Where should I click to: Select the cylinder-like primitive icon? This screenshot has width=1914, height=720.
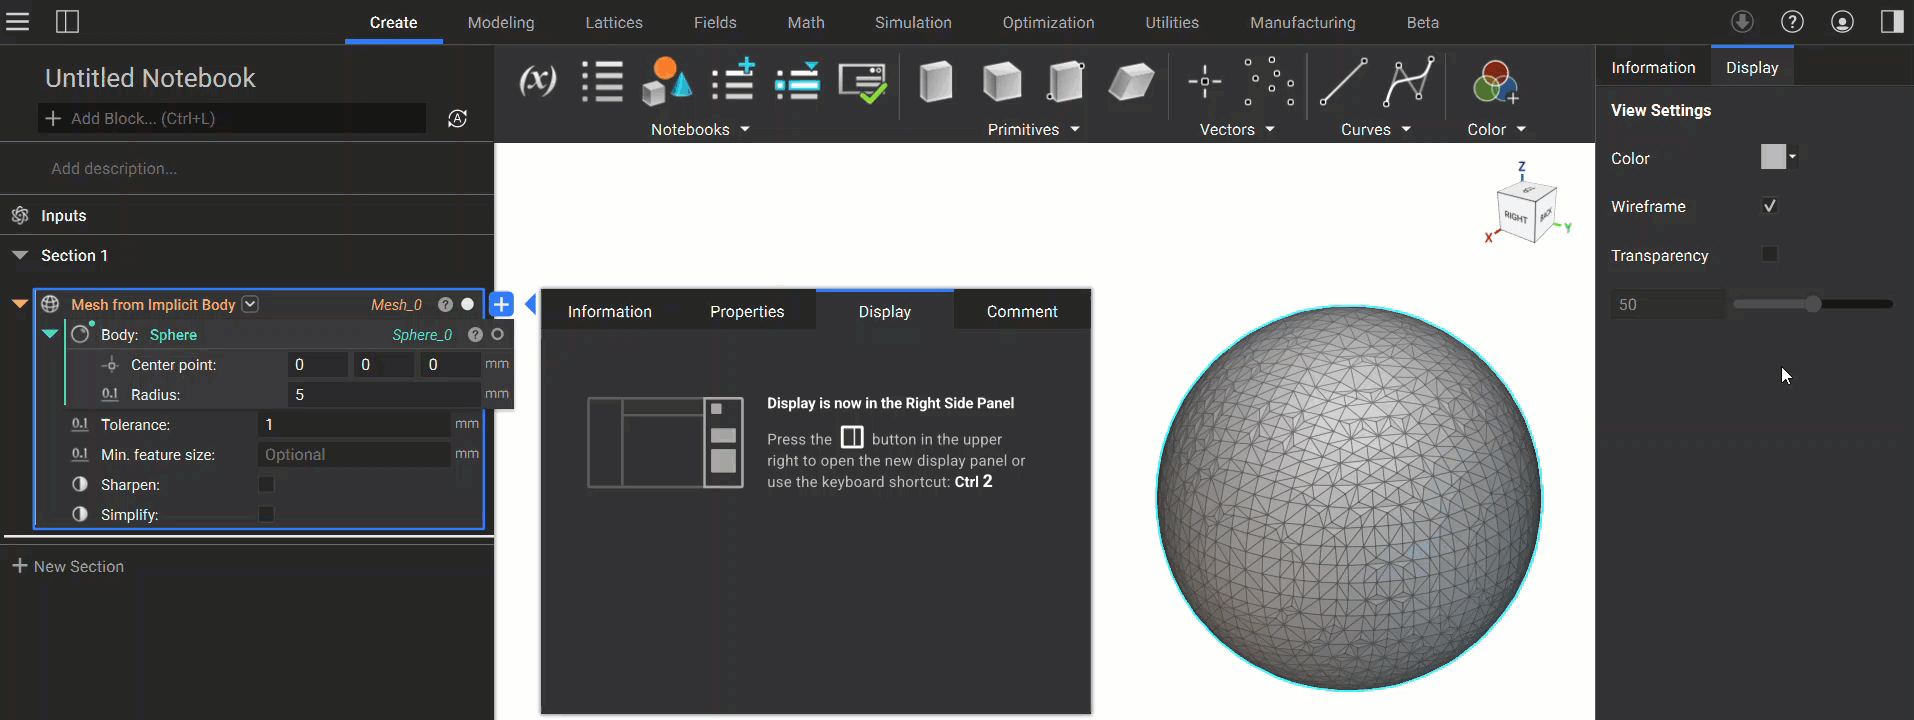[1065, 81]
